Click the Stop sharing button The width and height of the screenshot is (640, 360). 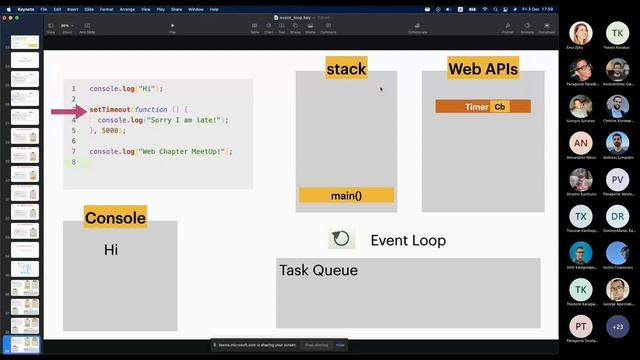(x=316, y=345)
